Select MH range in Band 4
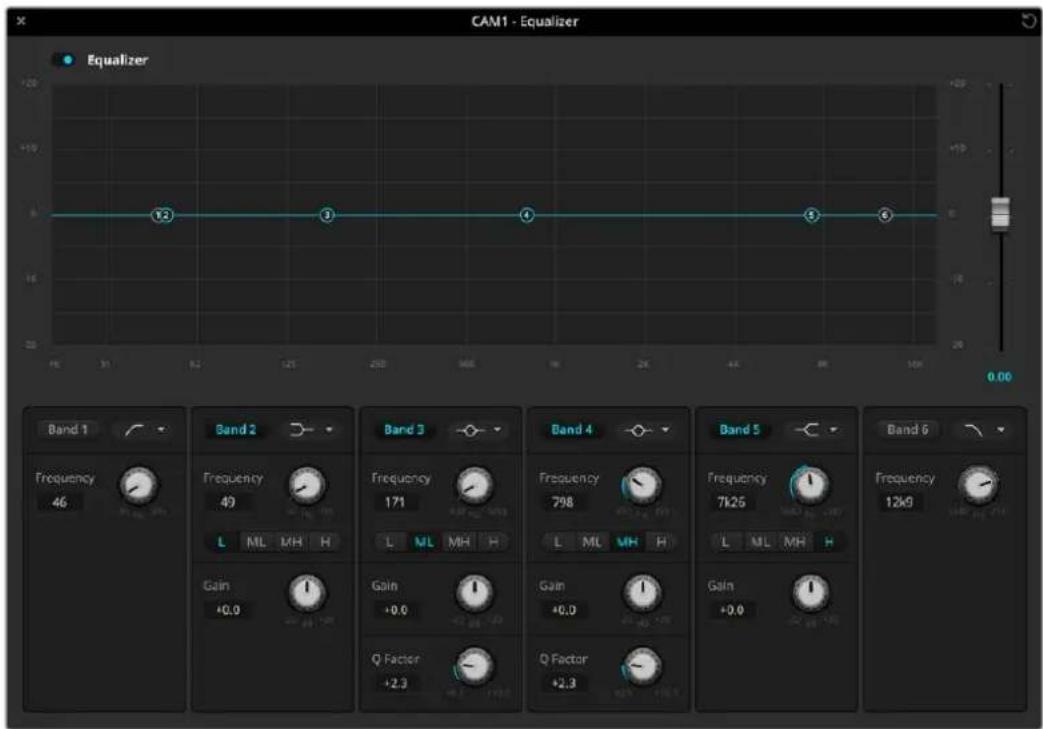The image size is (1043, 729). pyautogui.click(x=627, y=542)
